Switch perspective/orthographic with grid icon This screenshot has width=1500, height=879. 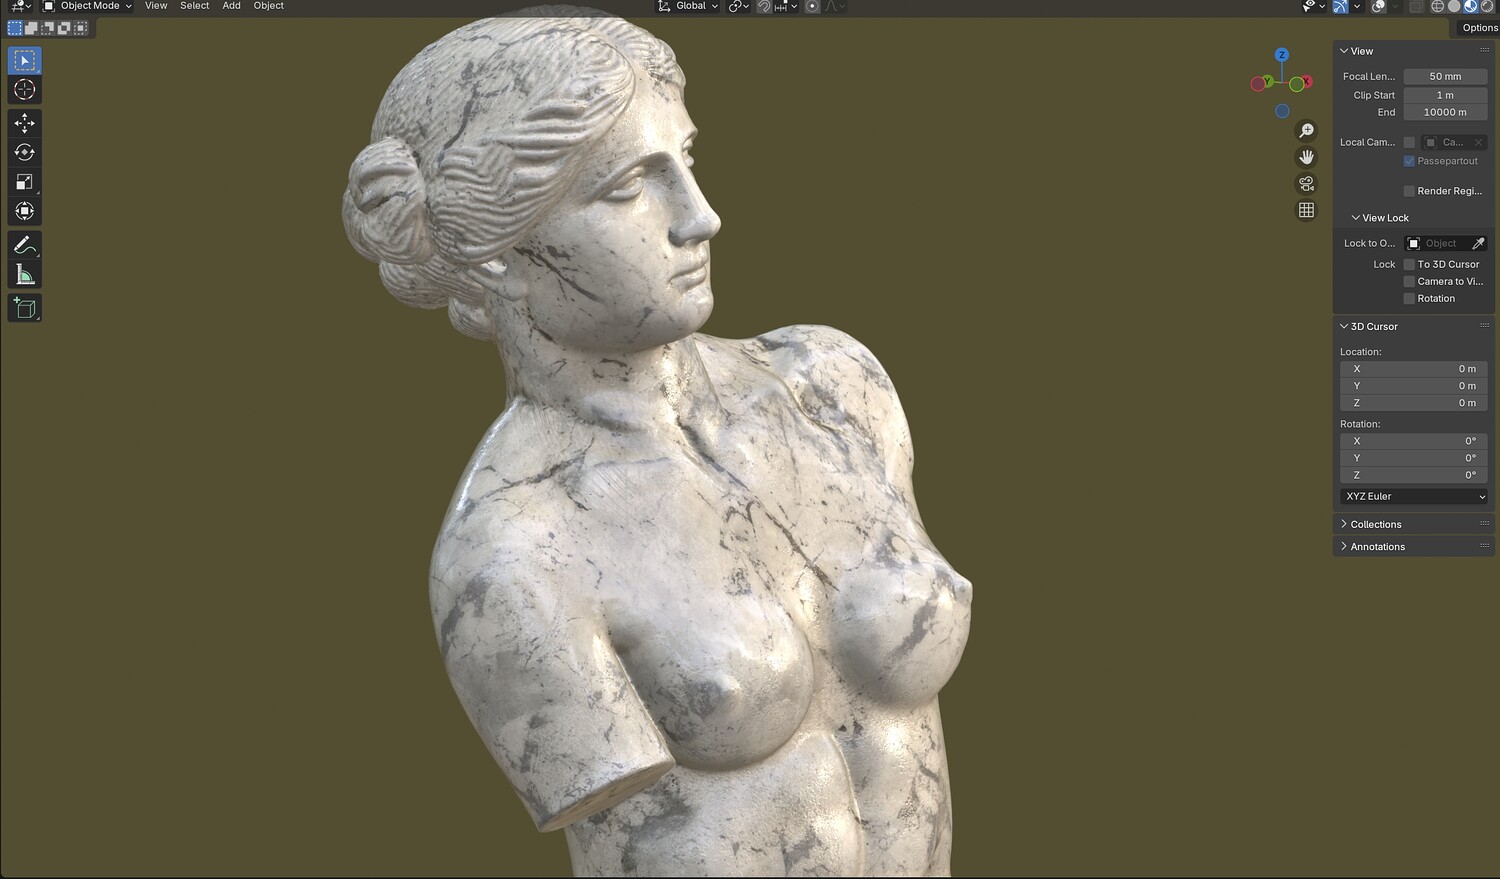click(1306, 210)
